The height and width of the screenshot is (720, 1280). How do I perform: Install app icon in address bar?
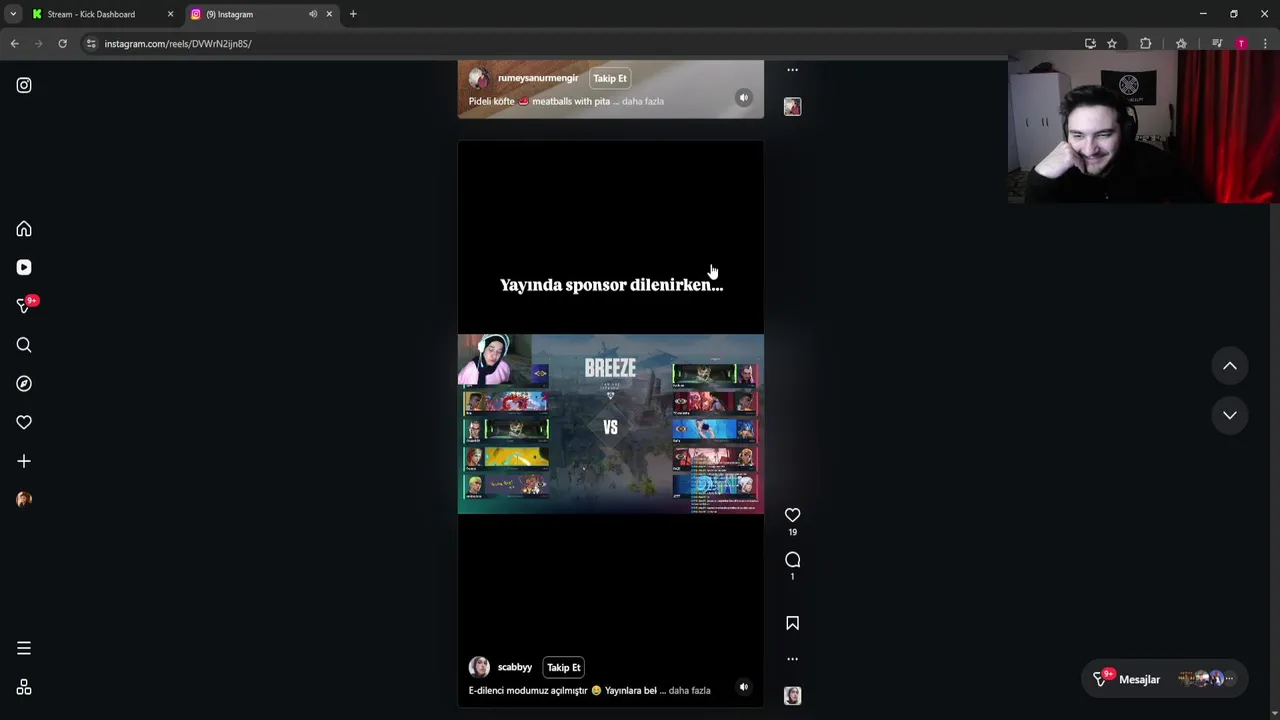click(1090, 44)
